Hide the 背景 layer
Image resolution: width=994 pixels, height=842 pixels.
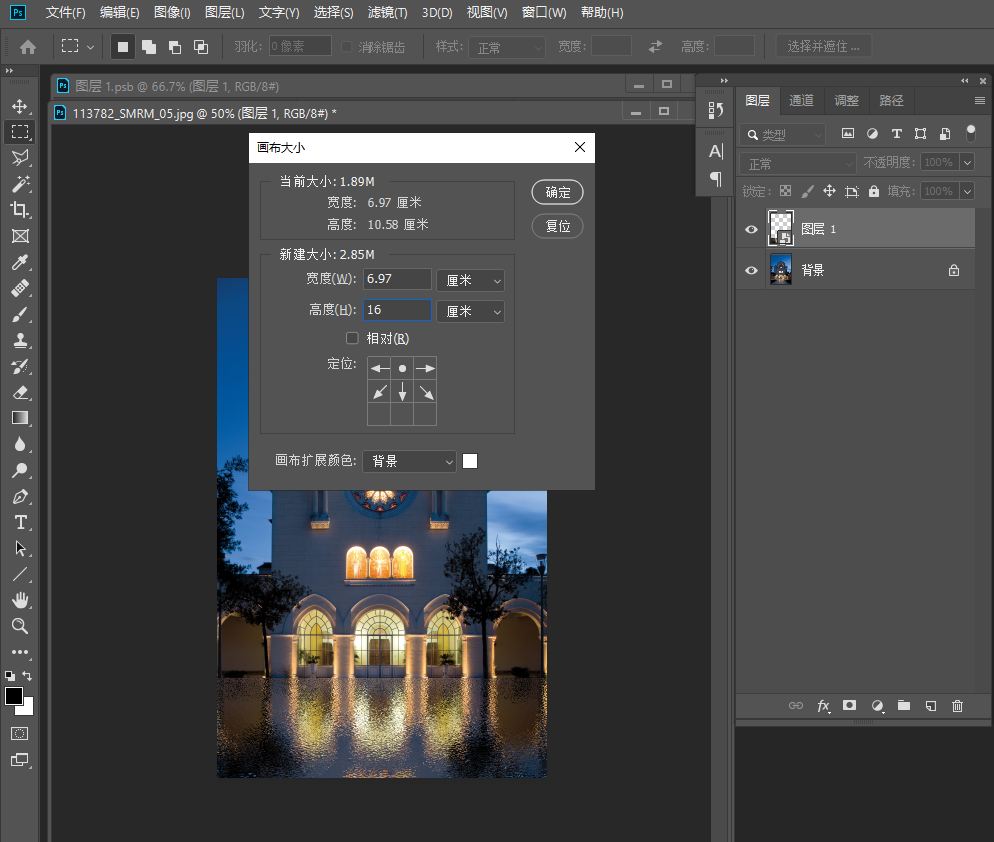tap(751, 271)
